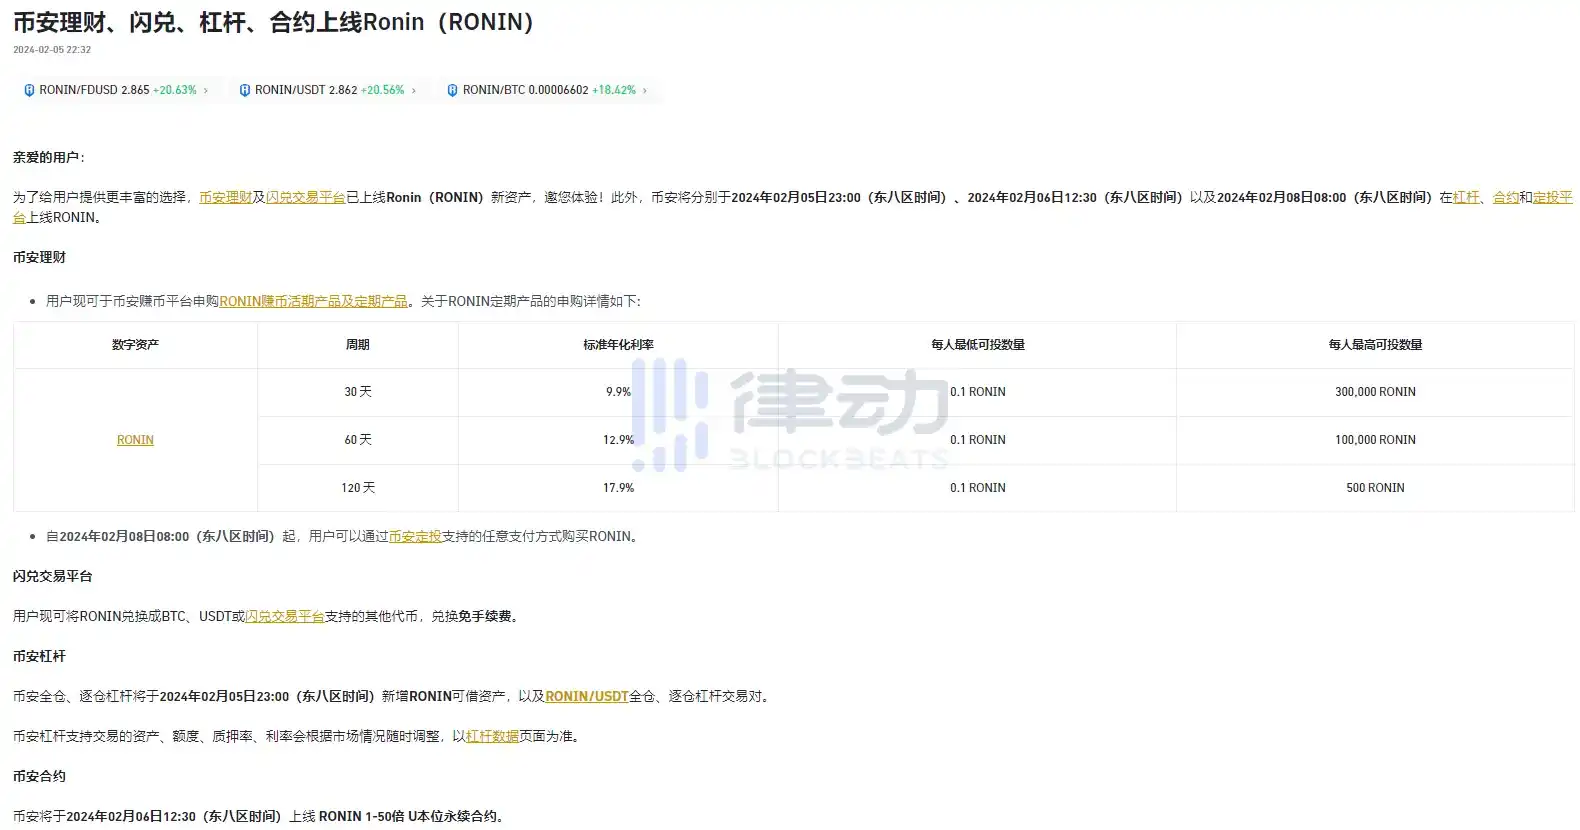The width and height of the screenshot is (1580, 830).
Task: Click the 9.9% rate cell
Action: pyautogui.click(x=618, y=392)
